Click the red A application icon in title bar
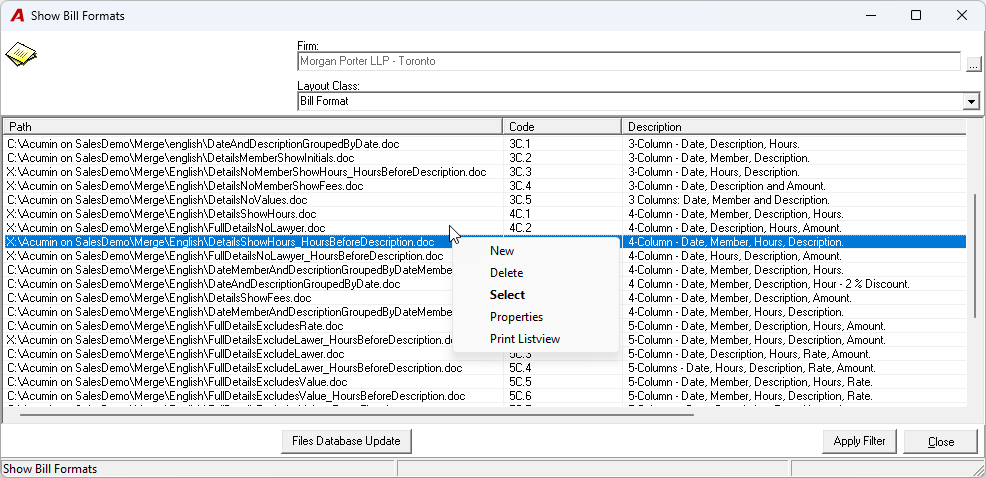Screen dimensions: 986x478 click(18, 16)
